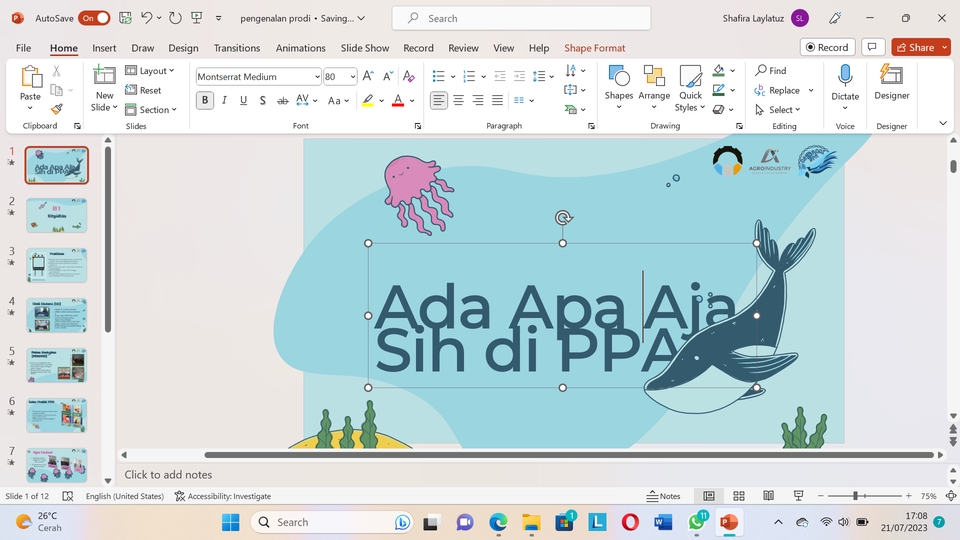
Task: Switch to Slide Sorter view icon
Action: [739, 496]
